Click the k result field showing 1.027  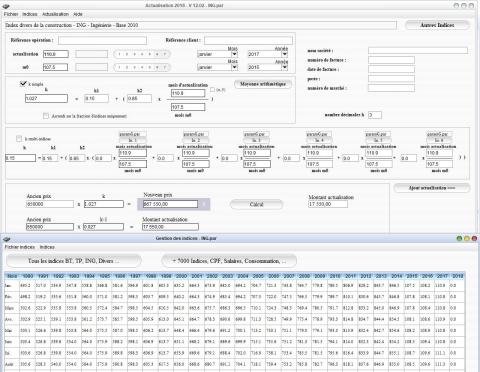point(46,98)
